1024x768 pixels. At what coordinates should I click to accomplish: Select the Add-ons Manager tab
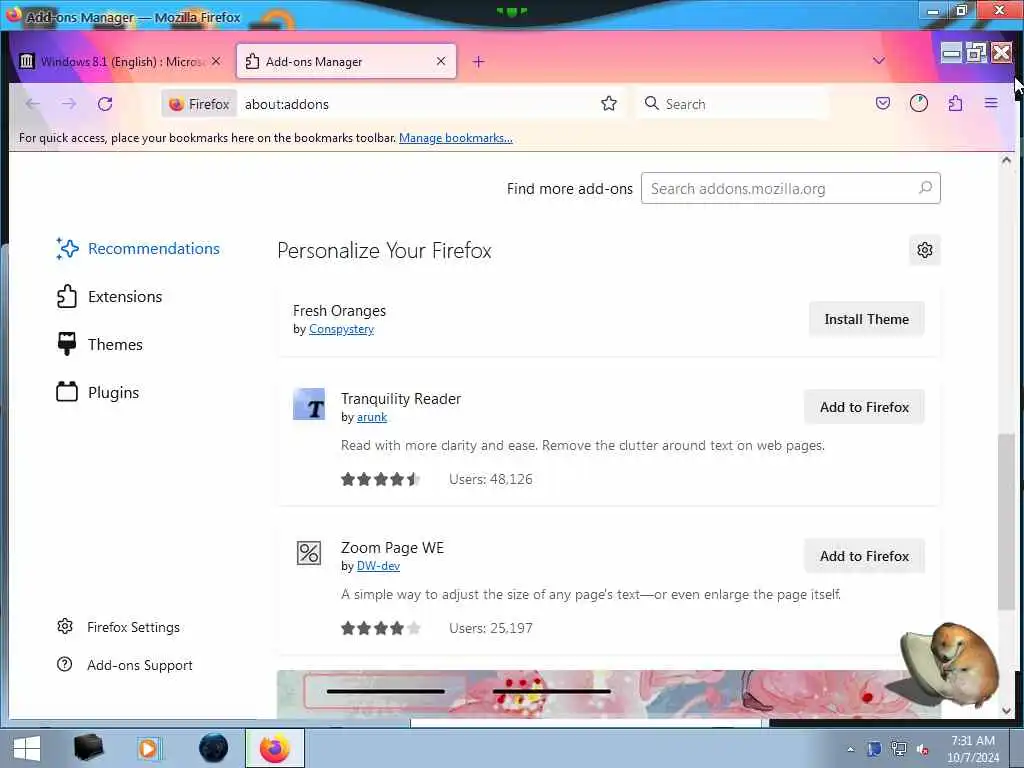(x=346, y=61)
